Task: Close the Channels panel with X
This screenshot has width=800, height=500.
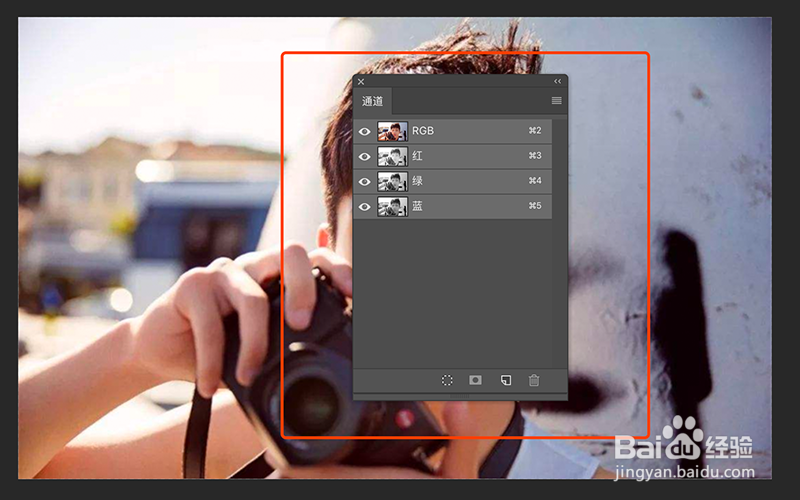Action: [x=361, y=82]
